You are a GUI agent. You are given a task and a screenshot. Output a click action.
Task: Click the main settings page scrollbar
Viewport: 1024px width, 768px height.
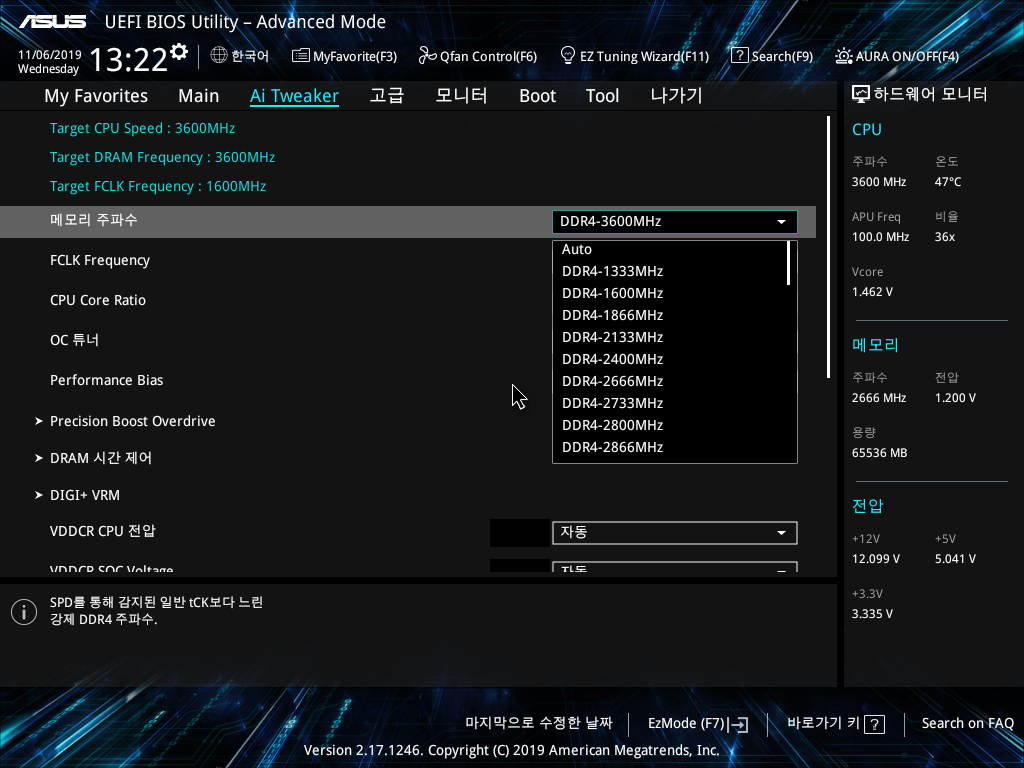point(828,247)
